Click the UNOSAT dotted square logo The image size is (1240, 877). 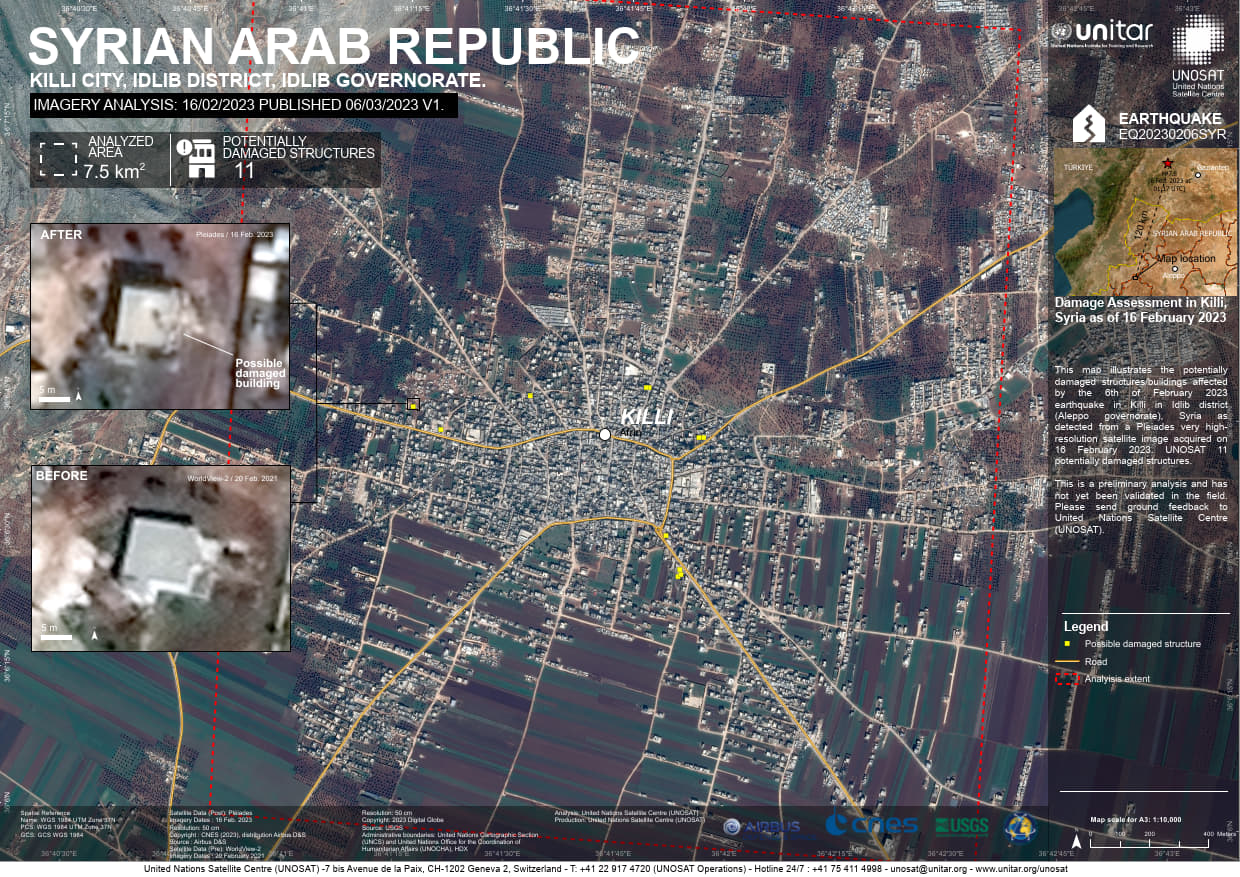coord(1197,41)
